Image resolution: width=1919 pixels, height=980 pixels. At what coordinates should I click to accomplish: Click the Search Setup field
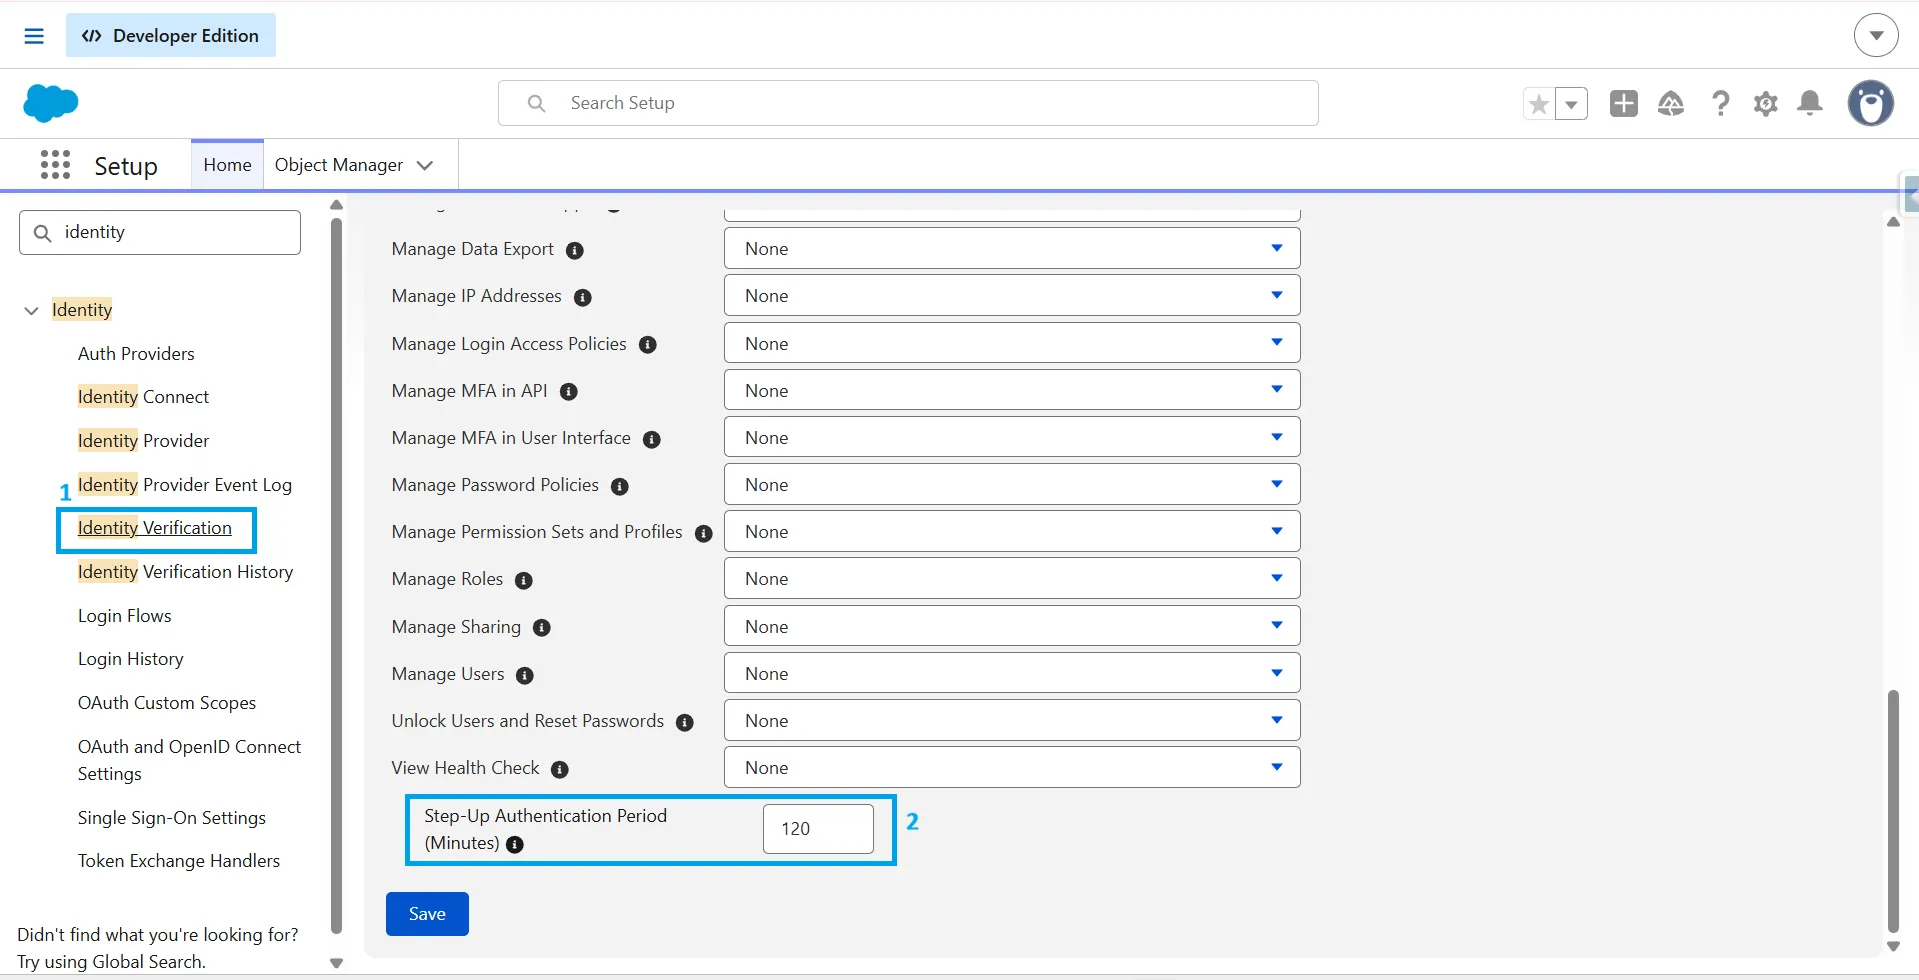(908, 103)
